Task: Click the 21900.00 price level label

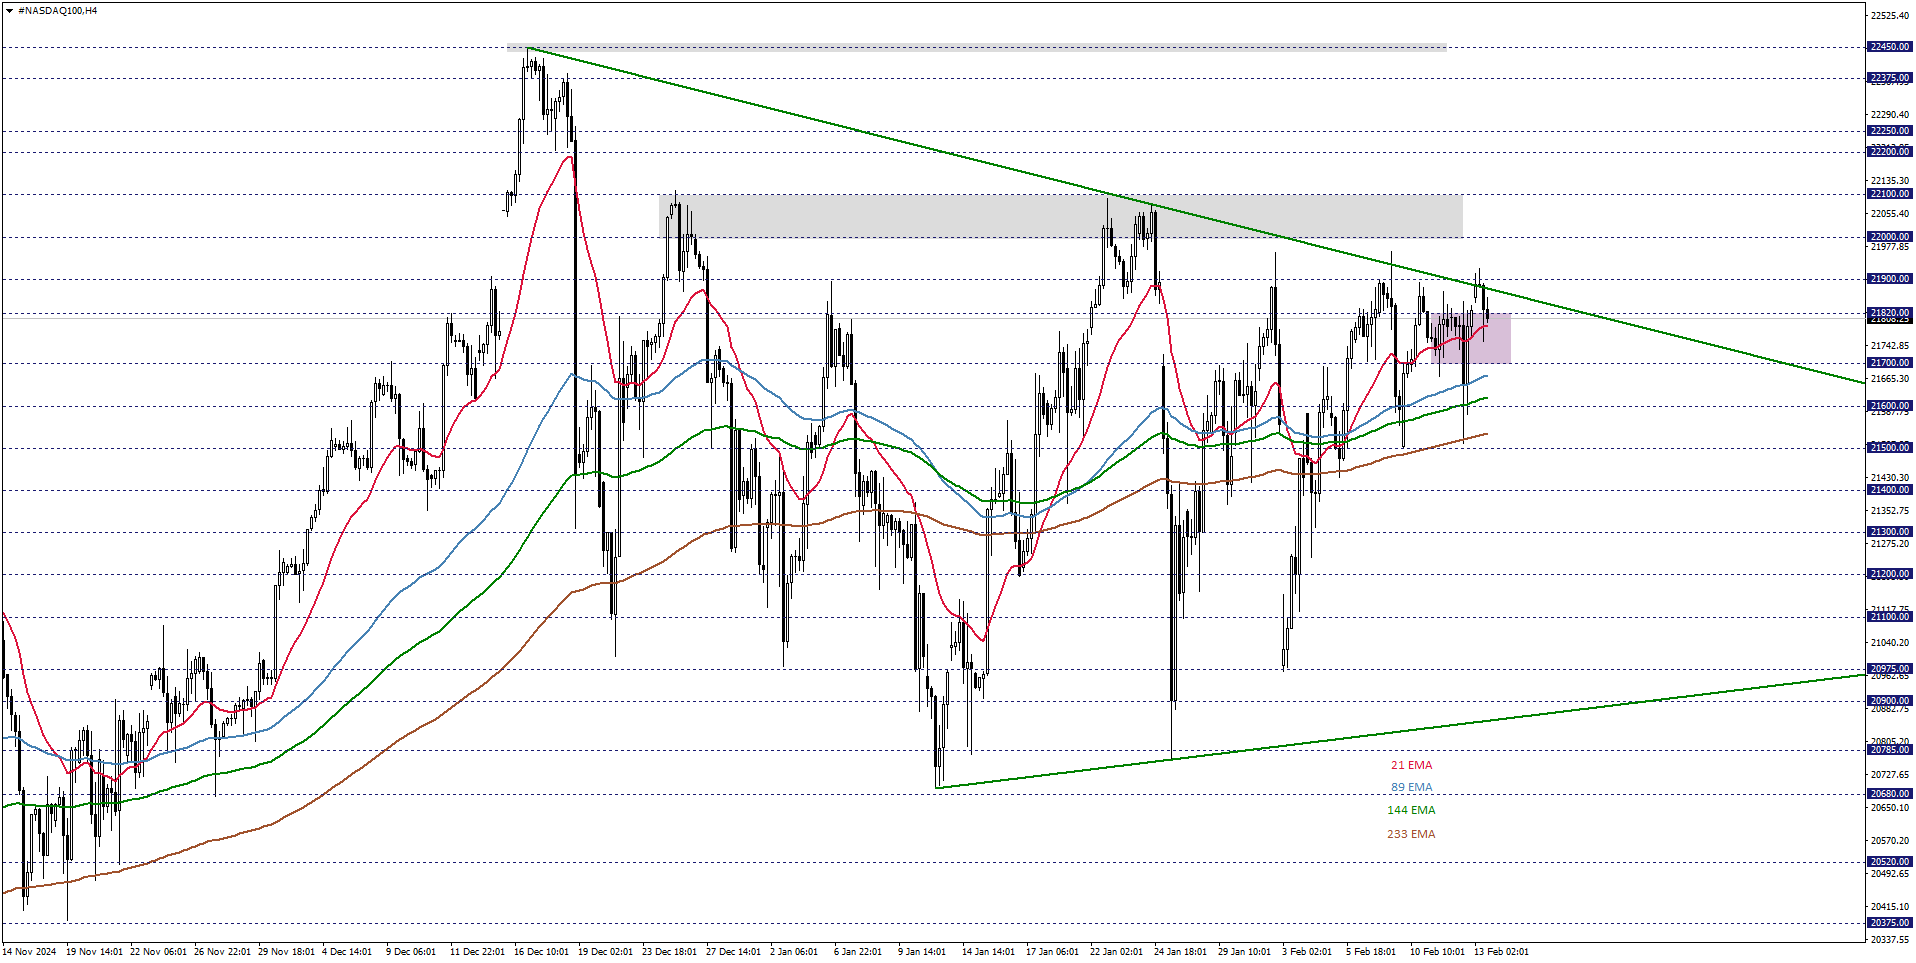Action: click(1890, 279)
